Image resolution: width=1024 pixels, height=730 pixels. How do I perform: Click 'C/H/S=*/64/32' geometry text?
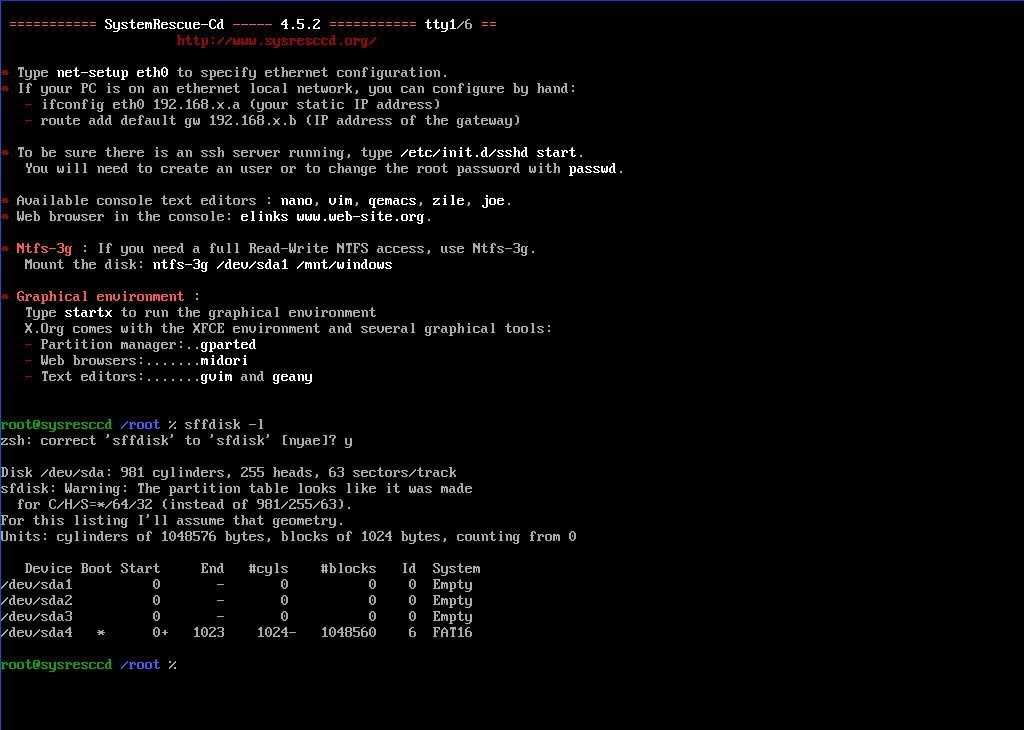tap(101, 505)
